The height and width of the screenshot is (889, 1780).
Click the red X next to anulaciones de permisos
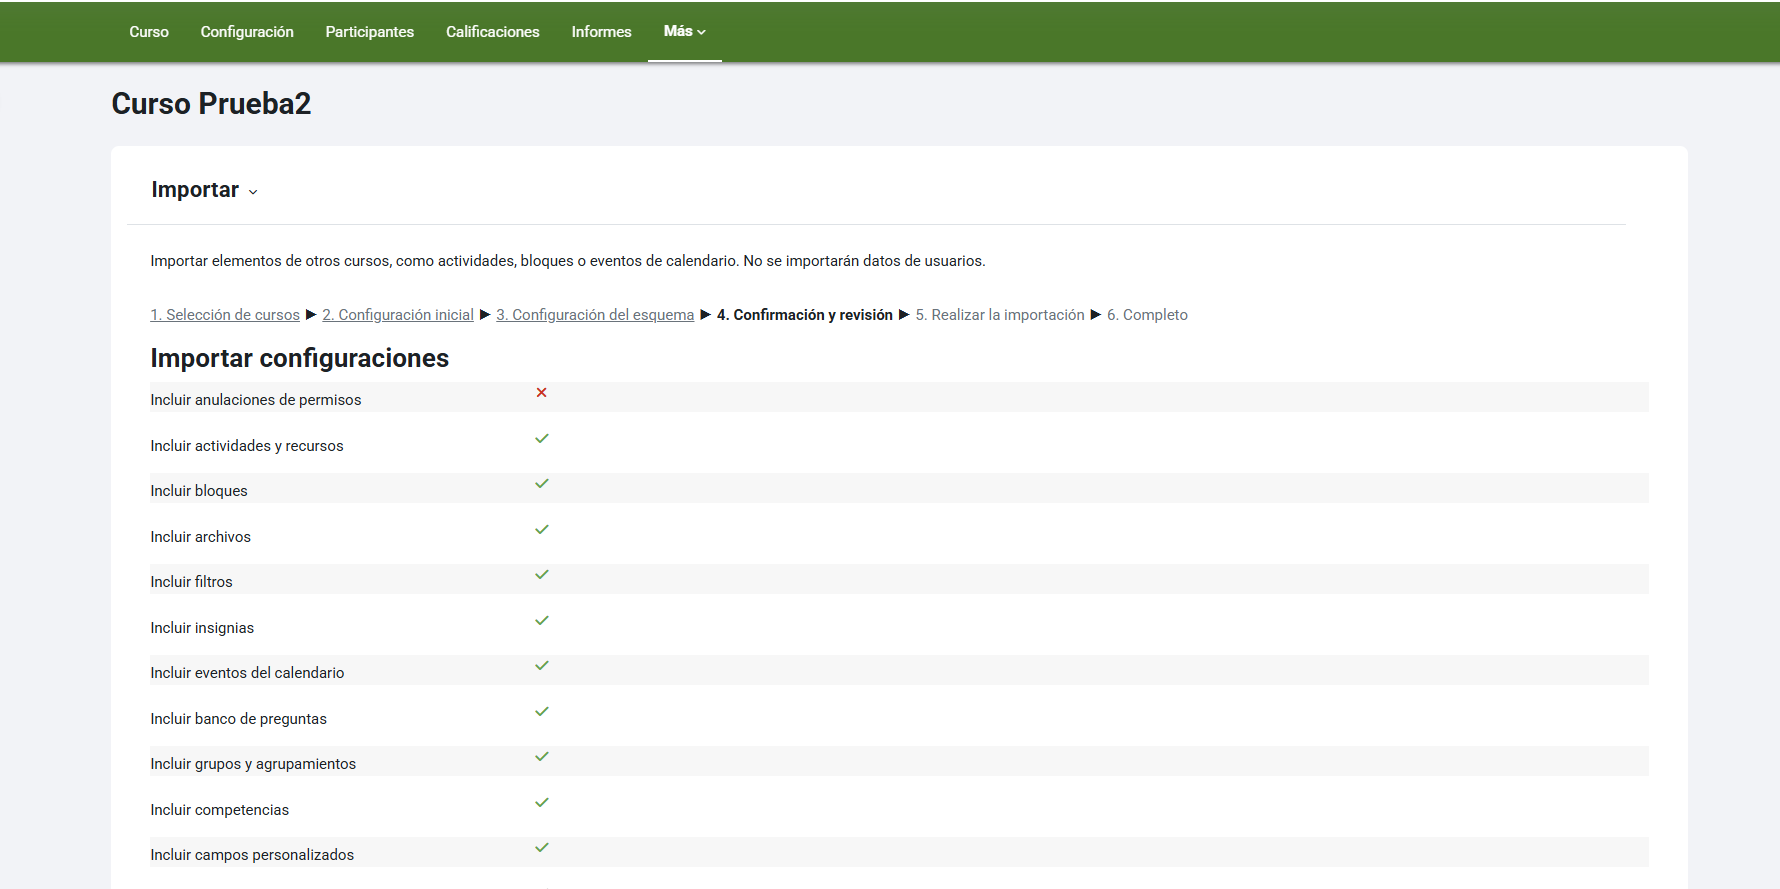pyautogui.click(x=541, y=393)
